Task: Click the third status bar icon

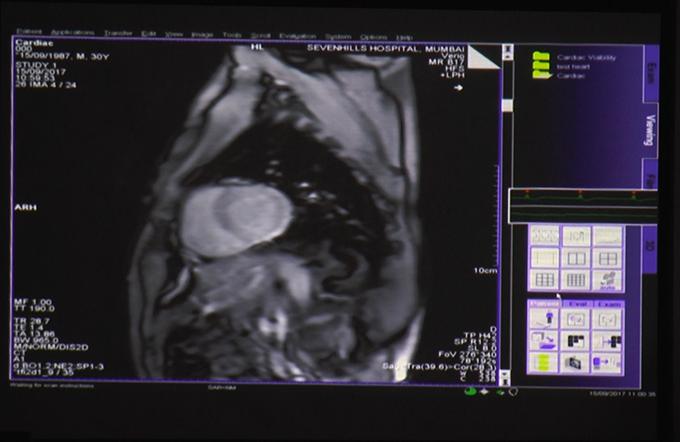Action: pyautogui.click(x=500, y=392)
